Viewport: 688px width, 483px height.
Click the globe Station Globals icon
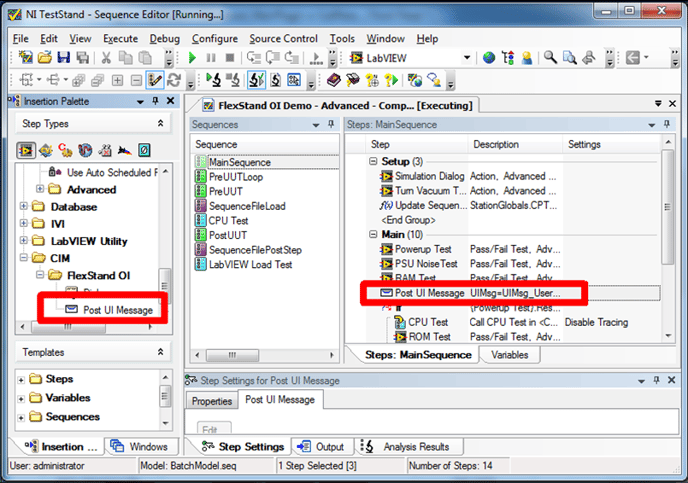tap(489, 57)
